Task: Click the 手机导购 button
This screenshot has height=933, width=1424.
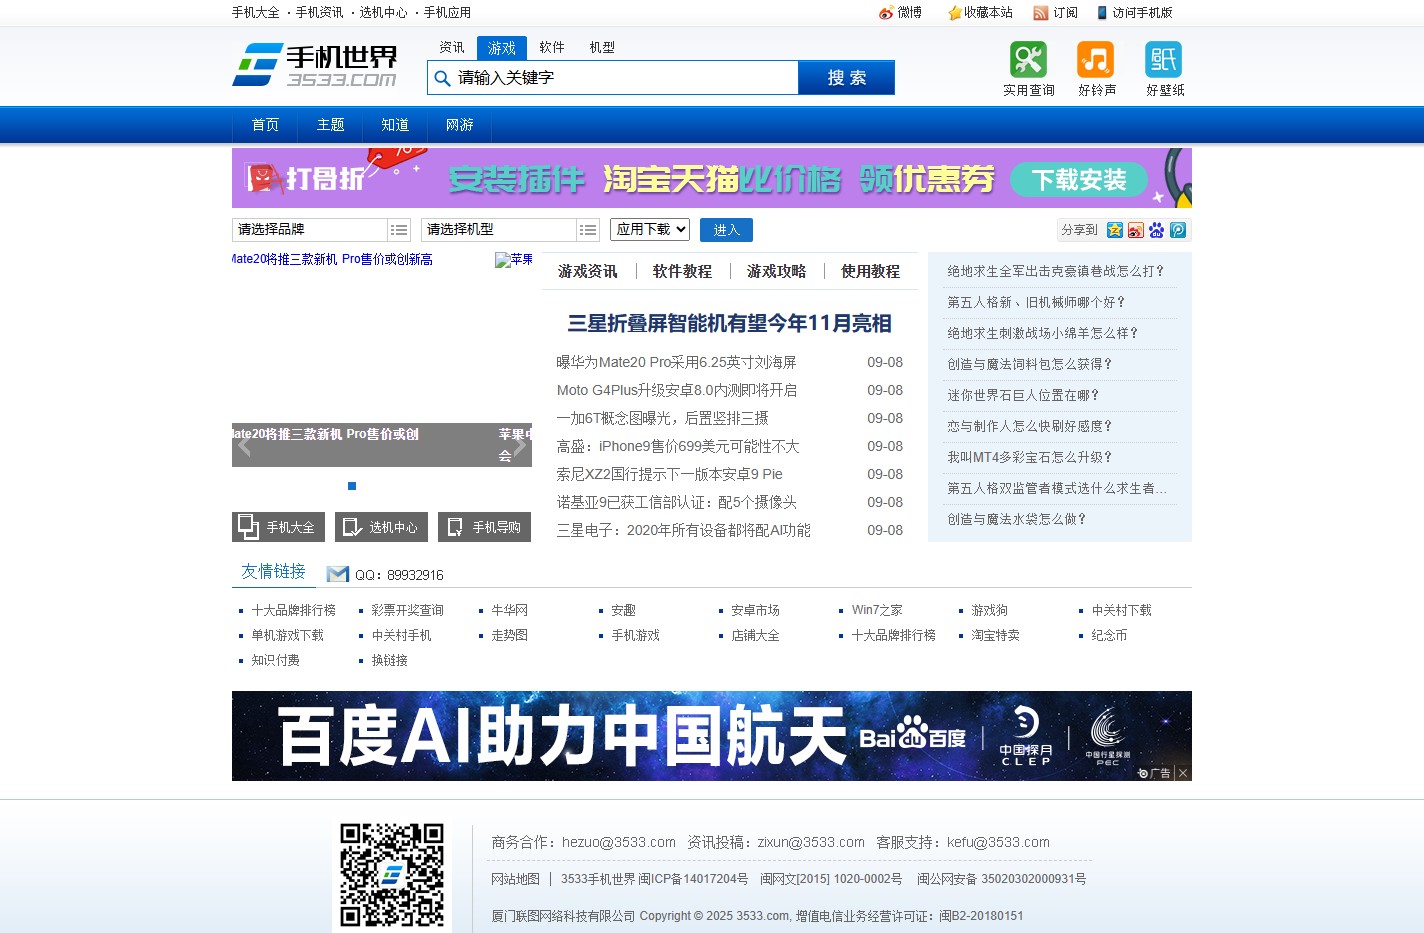Action: (484, 527)
